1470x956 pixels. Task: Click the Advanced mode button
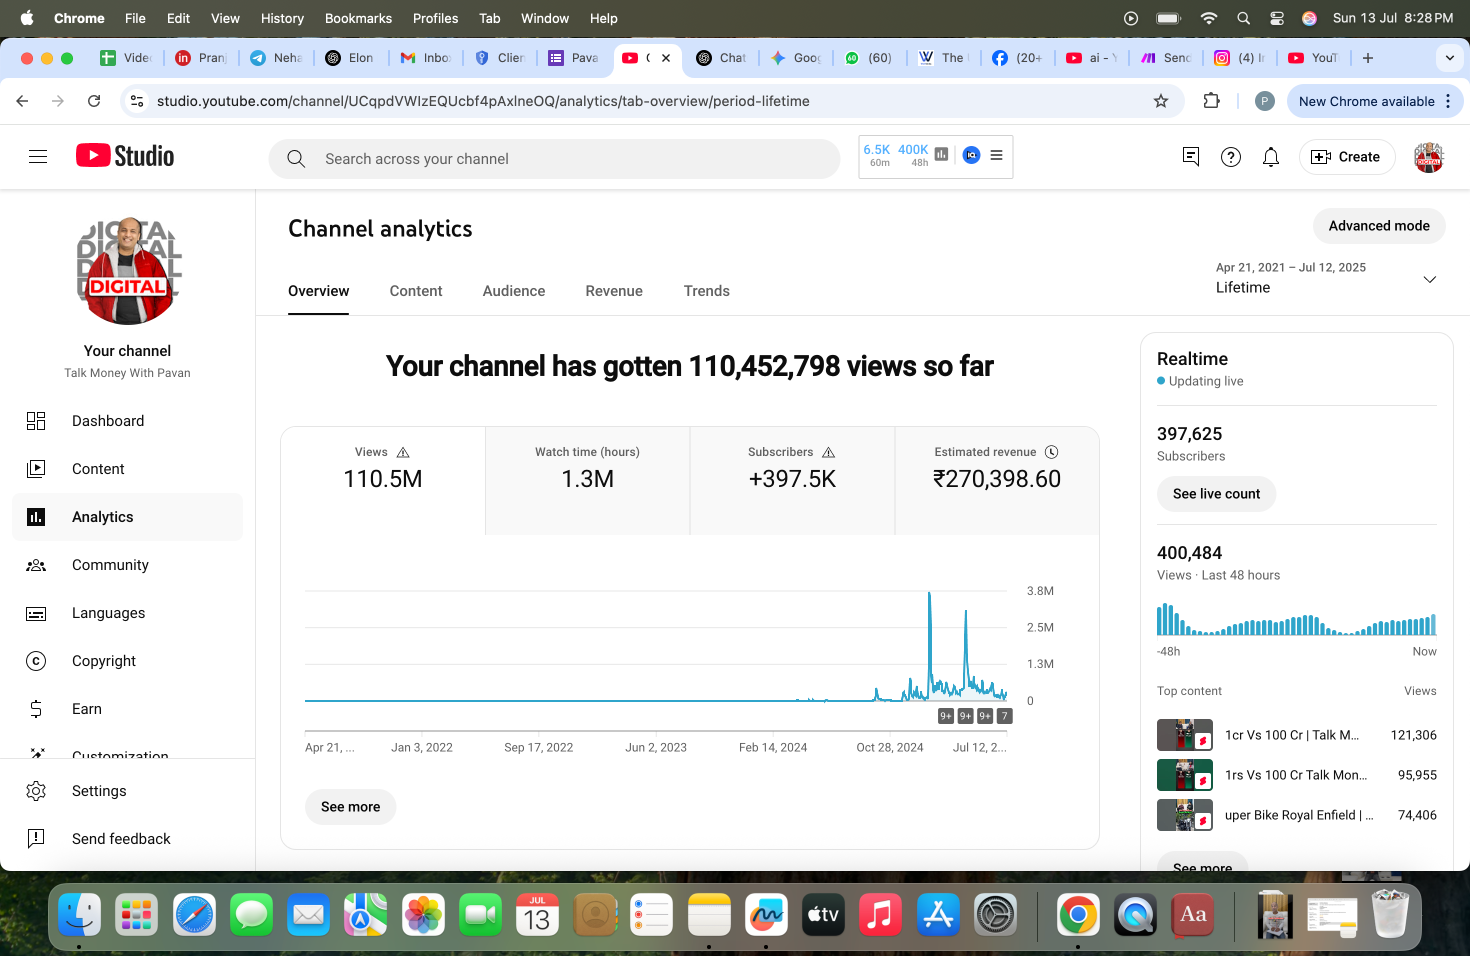1378,226
